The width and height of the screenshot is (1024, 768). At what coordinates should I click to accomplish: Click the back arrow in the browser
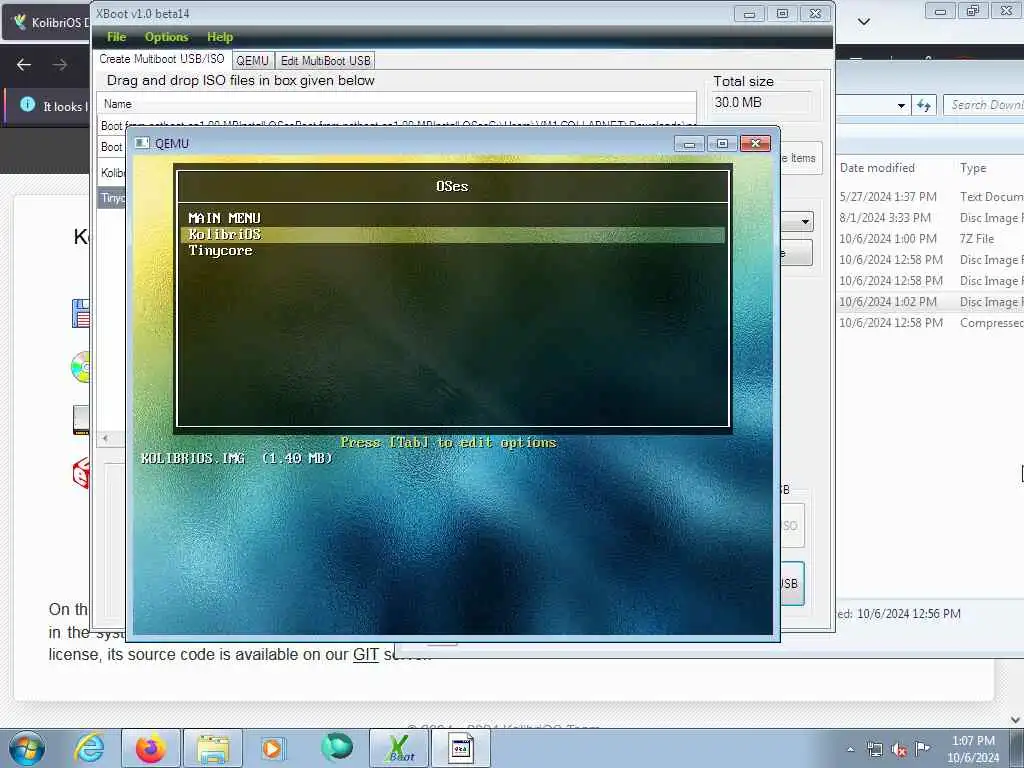[x=24, y=65]
